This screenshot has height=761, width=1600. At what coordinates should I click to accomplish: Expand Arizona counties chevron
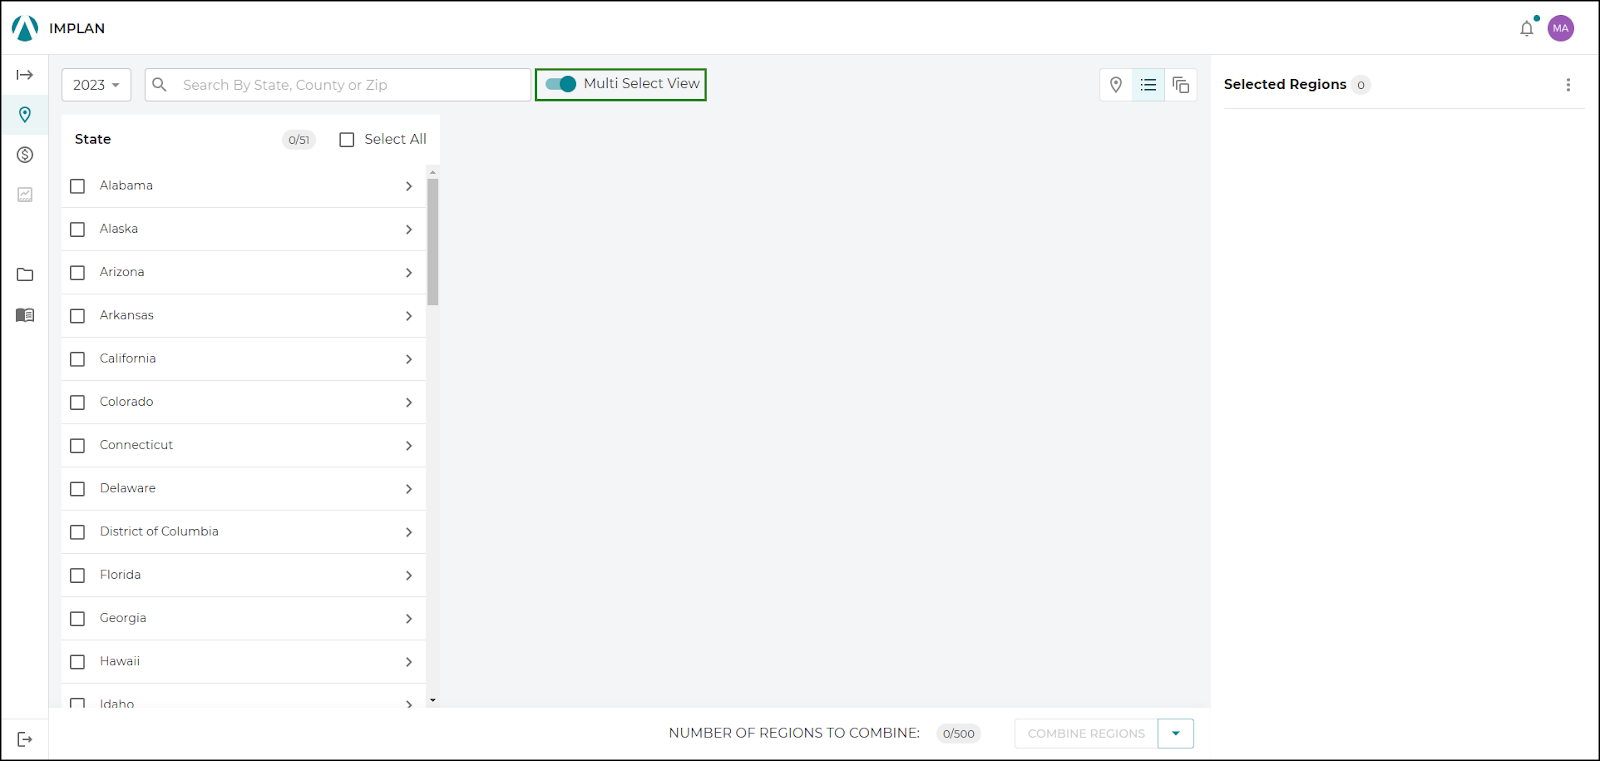[x=409, y=272]
